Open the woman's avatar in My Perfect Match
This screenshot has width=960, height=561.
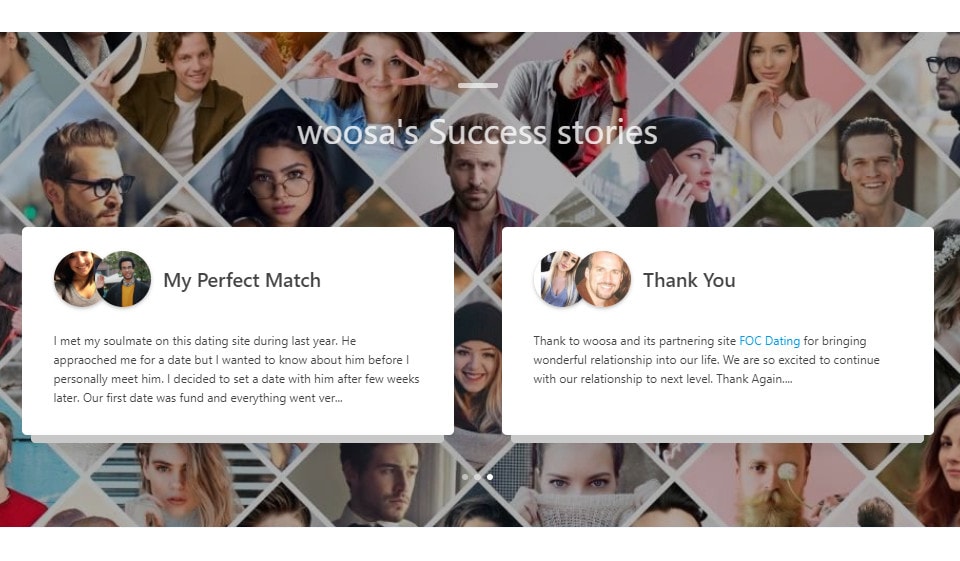pyautogui.click(x=76, y=279)
